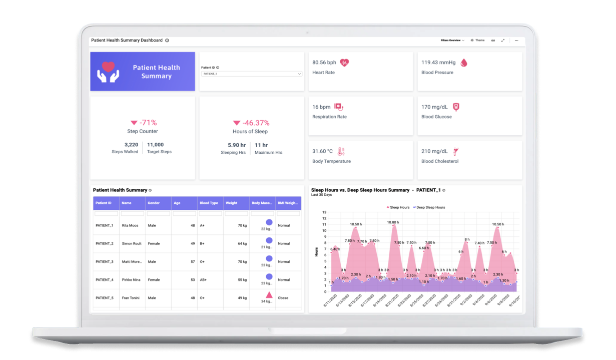Click the Weight column filter field
Viewport: 616px width, 360px height.
click(236, 213)
